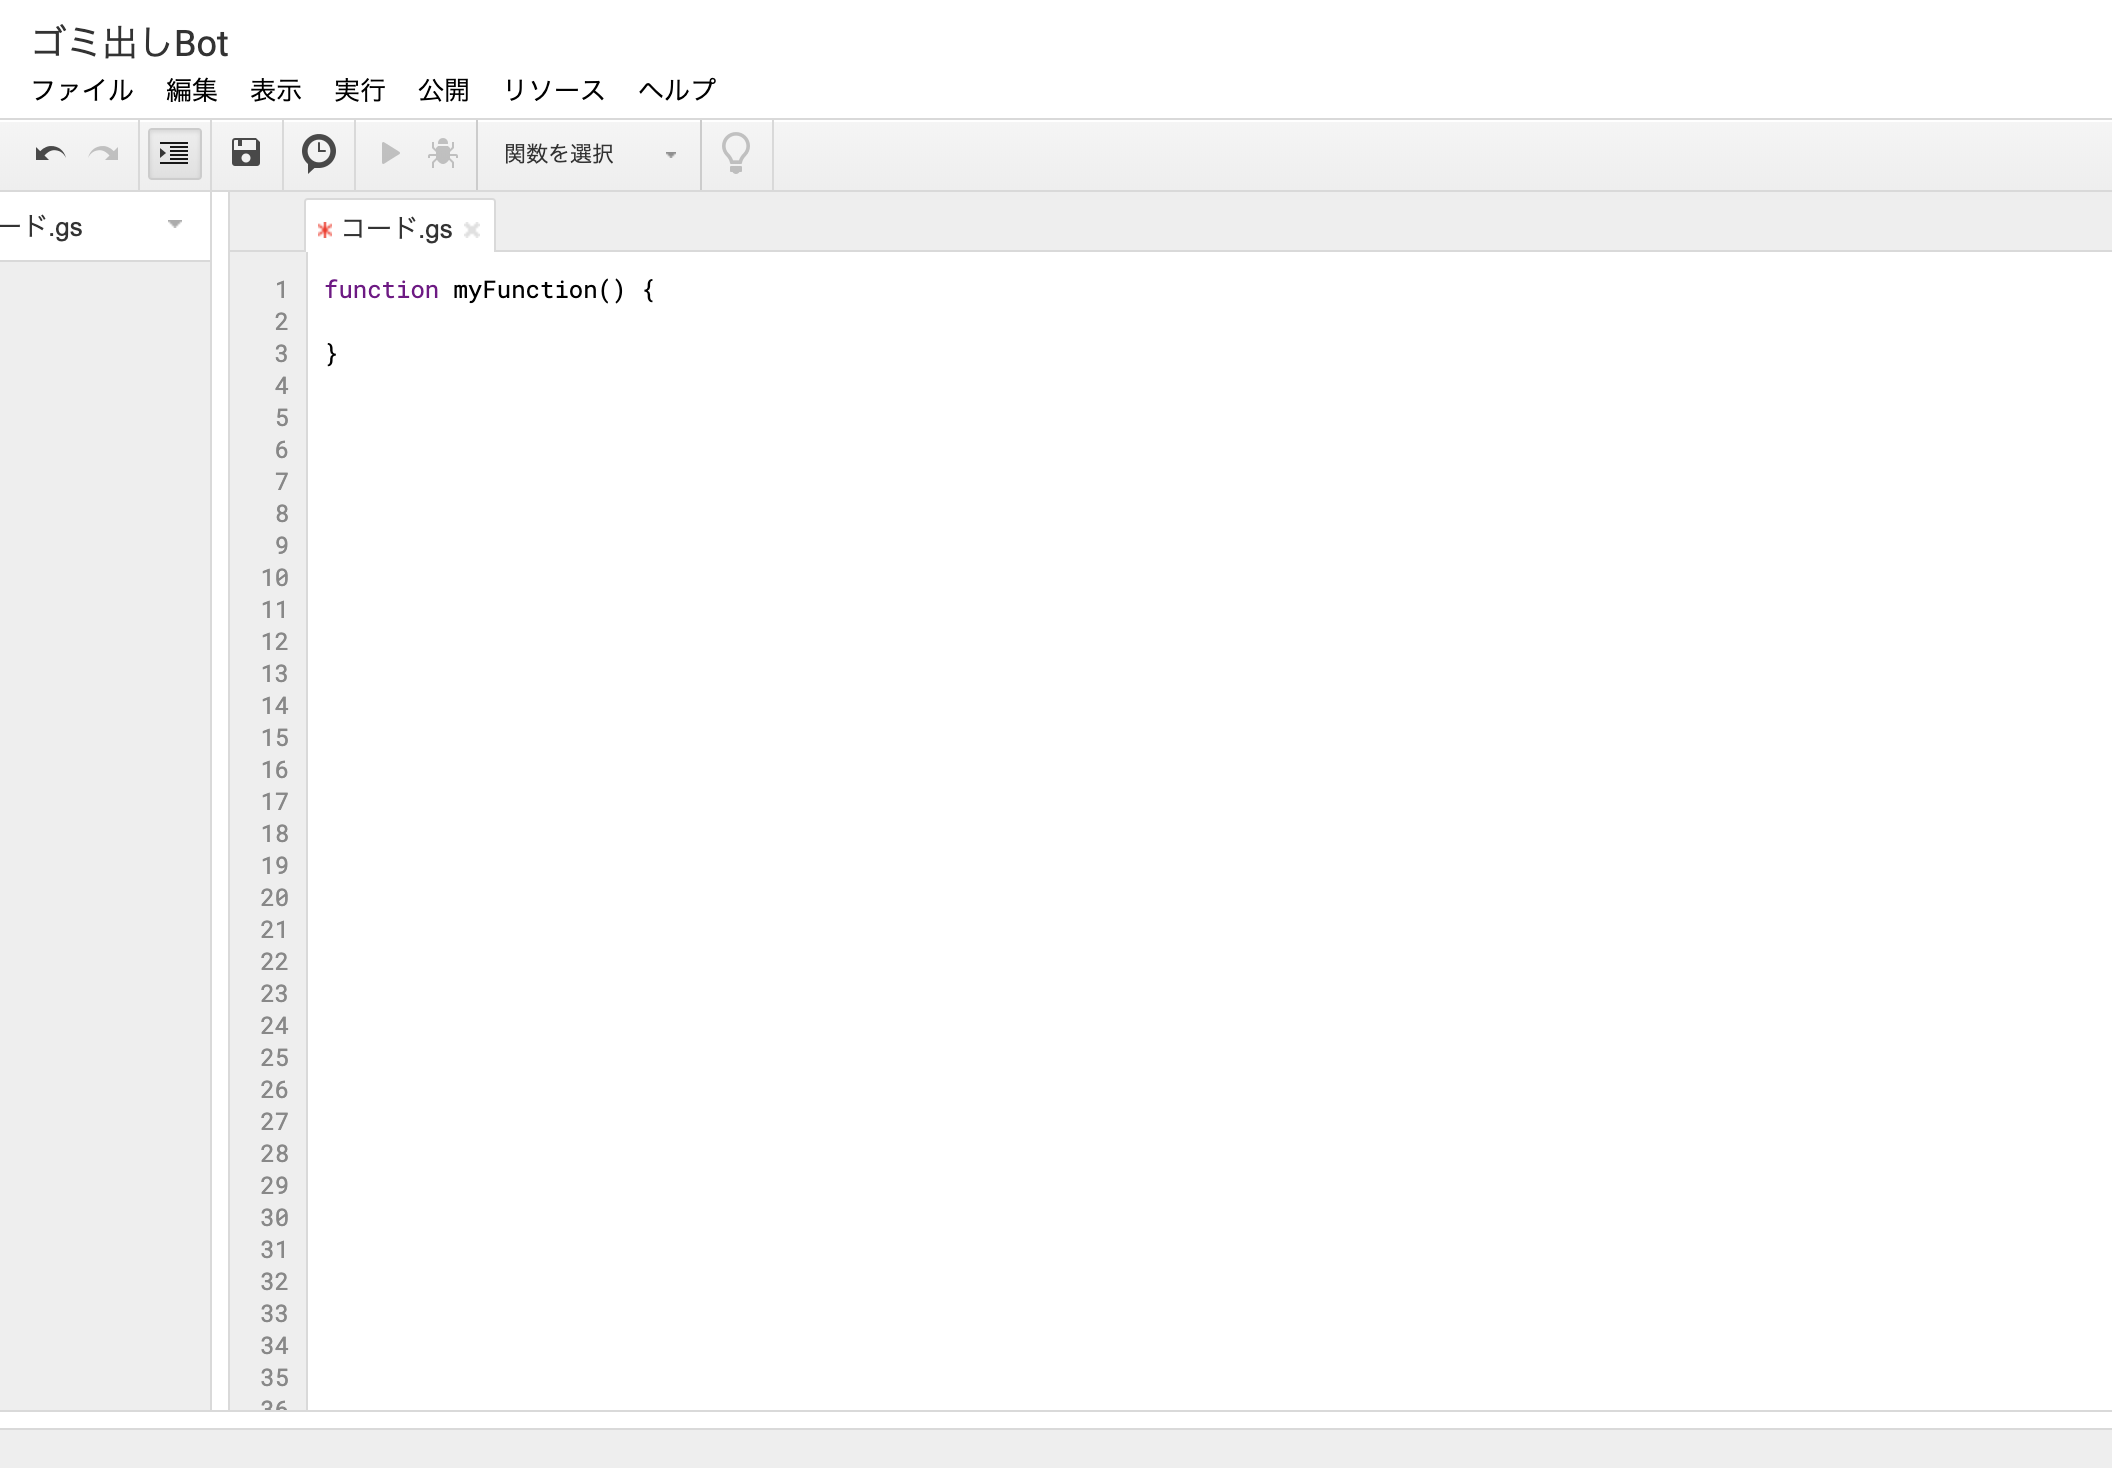The height and width of the screenshot is (1468, 2112).
Task: Open the current project's triggers clock icon
Action: point(319,153)
